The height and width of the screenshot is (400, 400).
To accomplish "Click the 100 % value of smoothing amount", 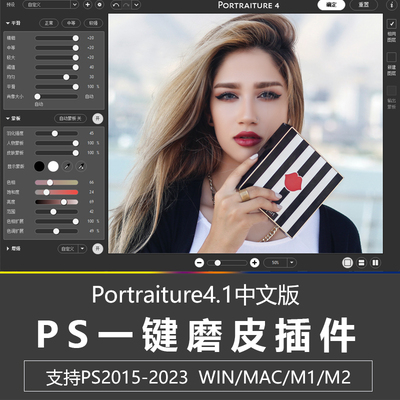I will coord(93,87).
